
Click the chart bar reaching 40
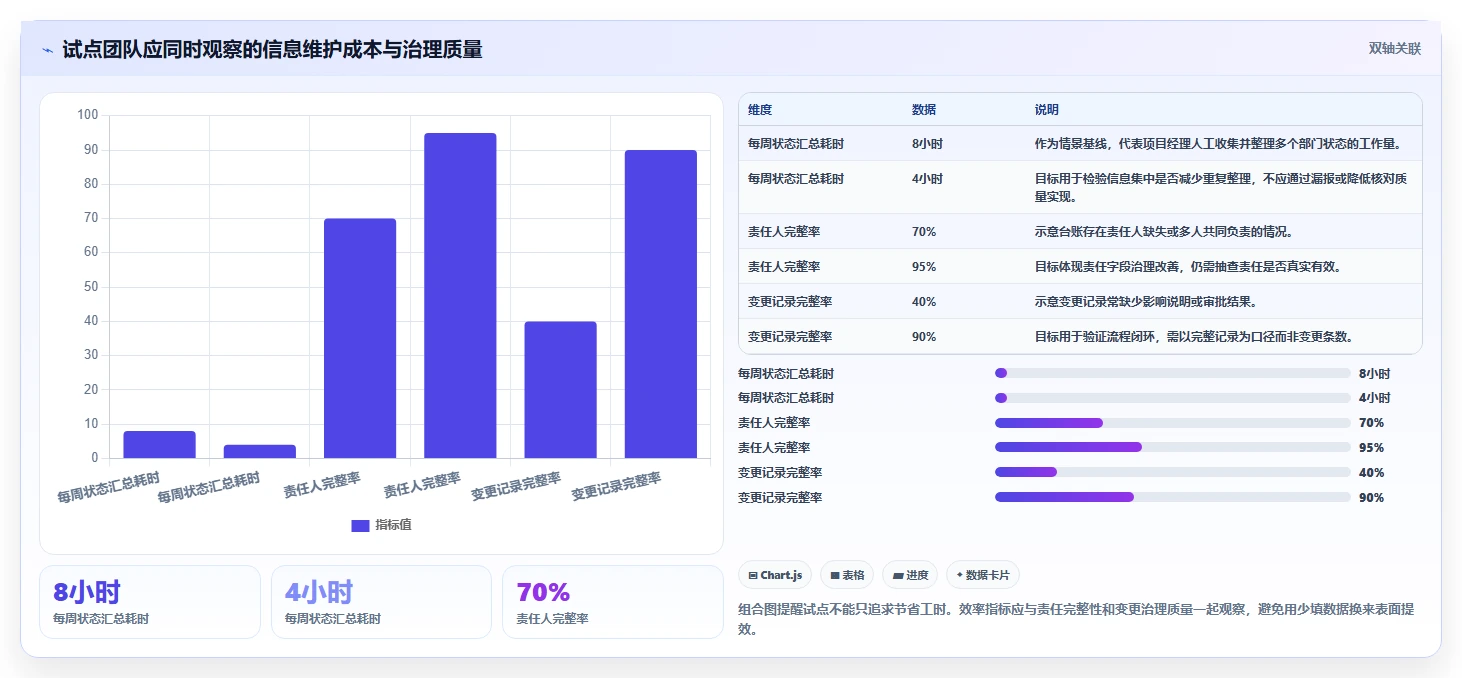coord(560,390)
